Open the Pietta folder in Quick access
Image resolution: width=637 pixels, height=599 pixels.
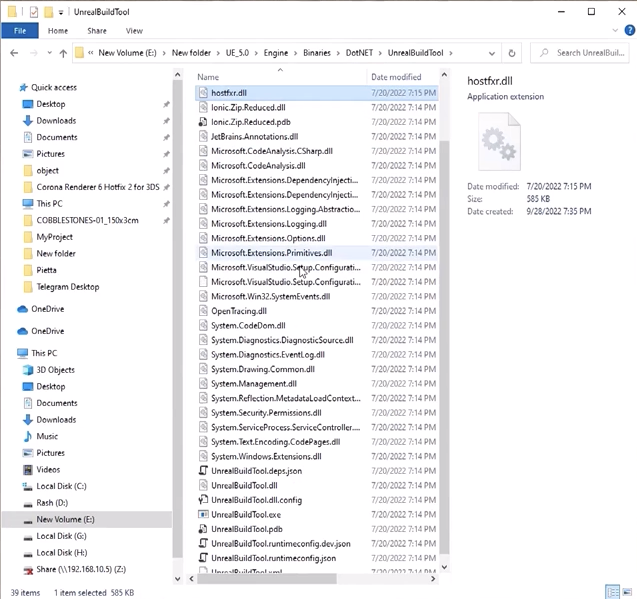point(46,270)
